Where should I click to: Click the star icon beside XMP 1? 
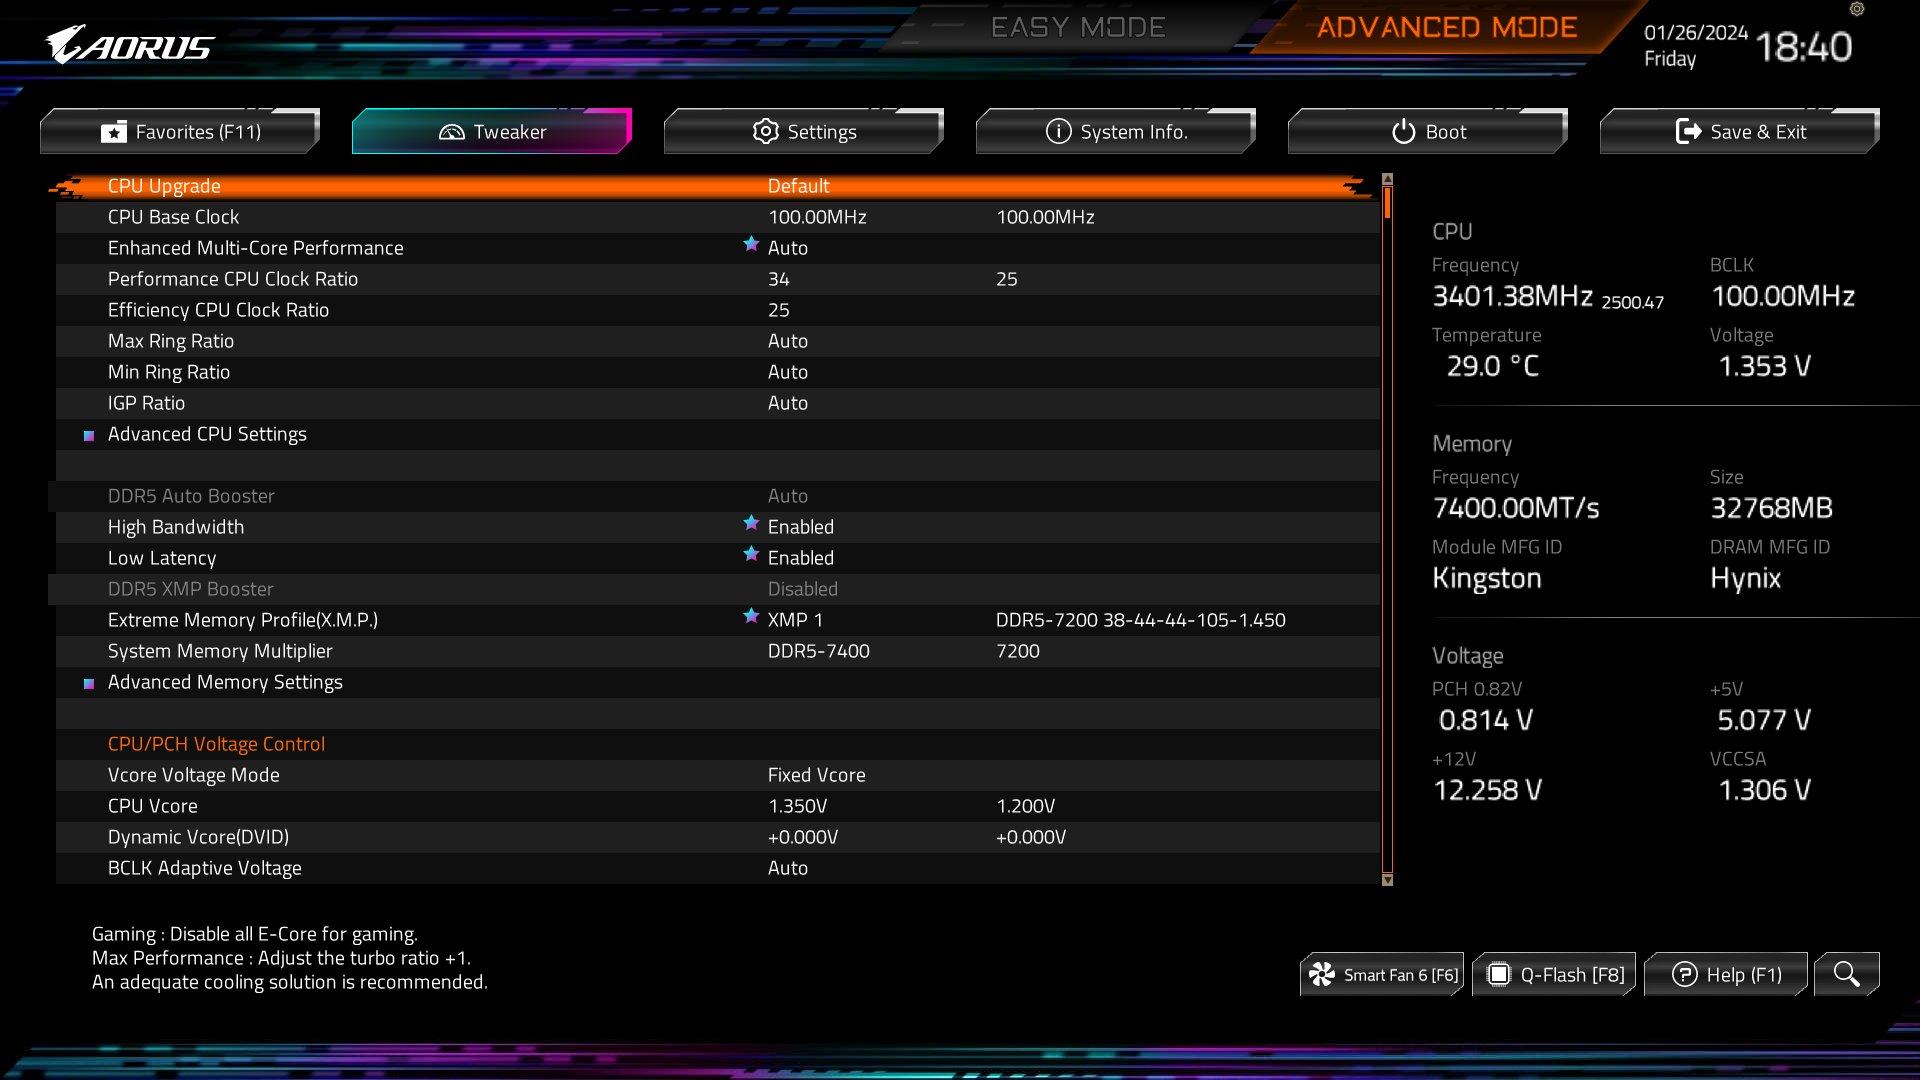click(751, 616)
